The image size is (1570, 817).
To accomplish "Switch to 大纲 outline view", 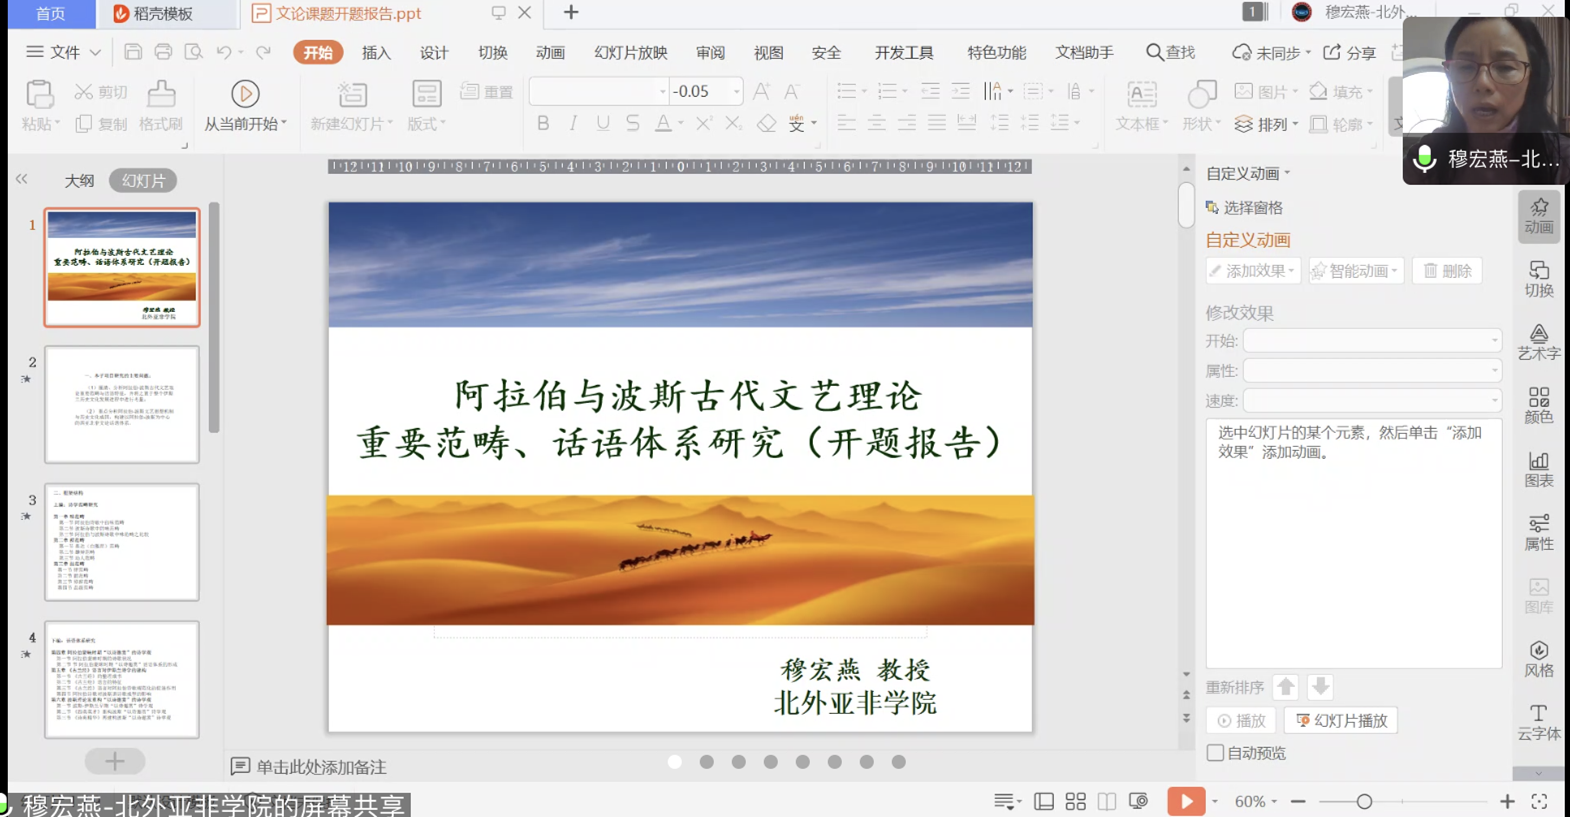I will [79, 181].
